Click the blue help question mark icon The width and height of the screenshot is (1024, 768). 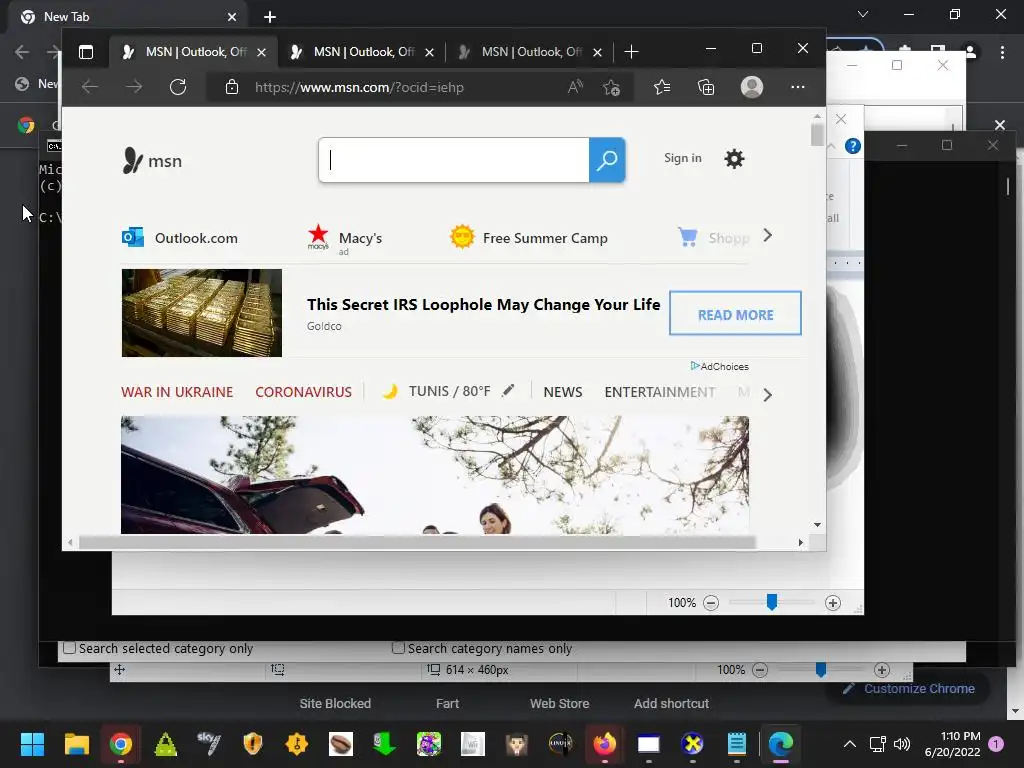[852, 146]
